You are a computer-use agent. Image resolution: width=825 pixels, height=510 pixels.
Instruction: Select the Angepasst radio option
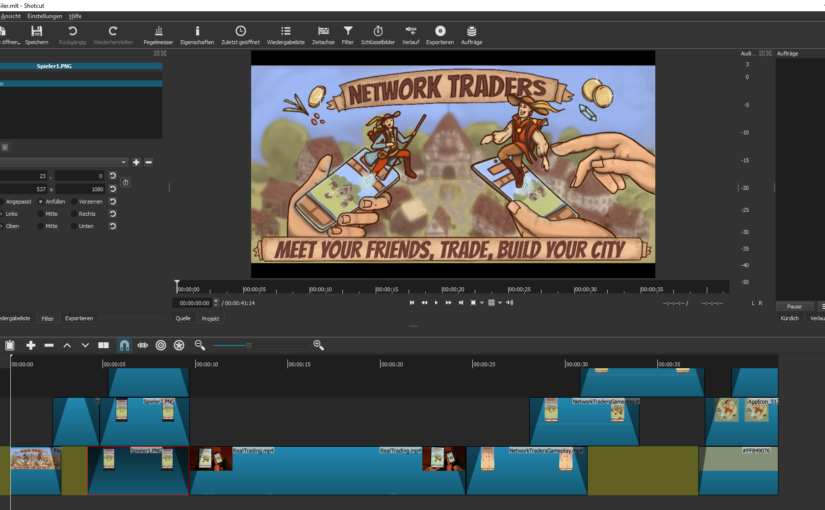coord(16,202)
